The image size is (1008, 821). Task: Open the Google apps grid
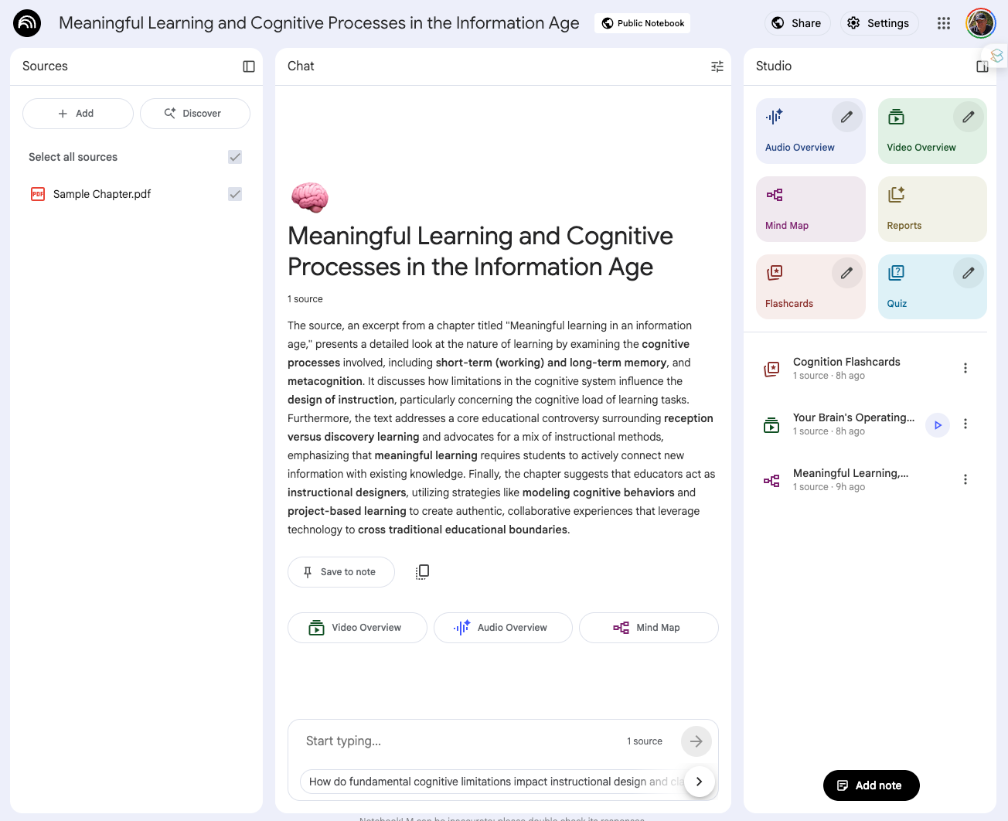point(943,23)
